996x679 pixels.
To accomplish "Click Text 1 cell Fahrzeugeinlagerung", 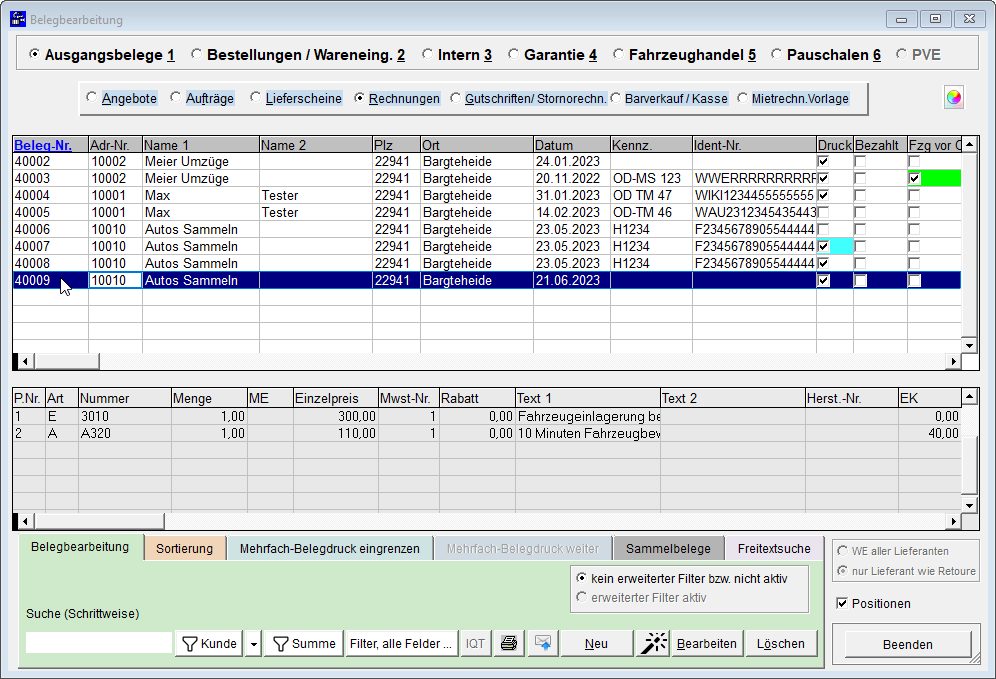I will click(x=588, y=416).
